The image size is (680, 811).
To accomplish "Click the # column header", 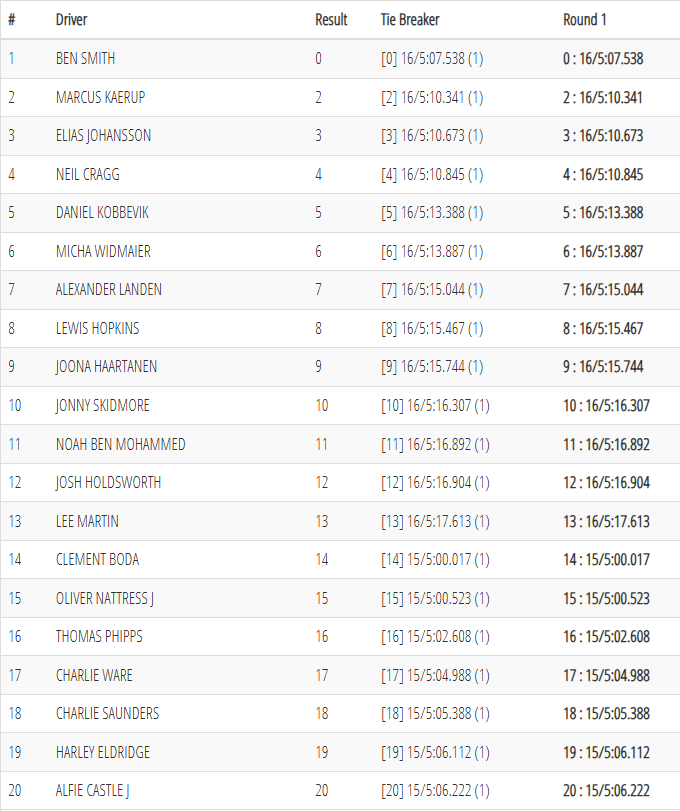I will tap(11, 20).
